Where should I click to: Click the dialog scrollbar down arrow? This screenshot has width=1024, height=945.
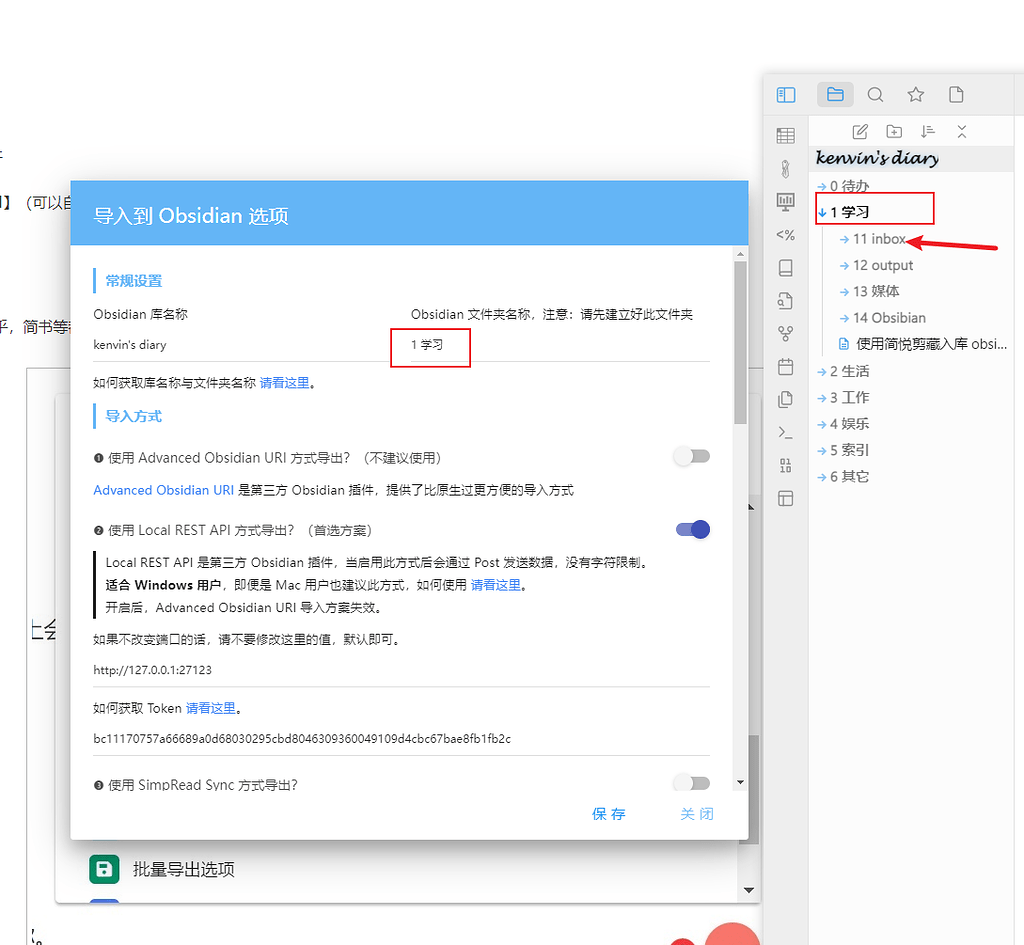740,782
